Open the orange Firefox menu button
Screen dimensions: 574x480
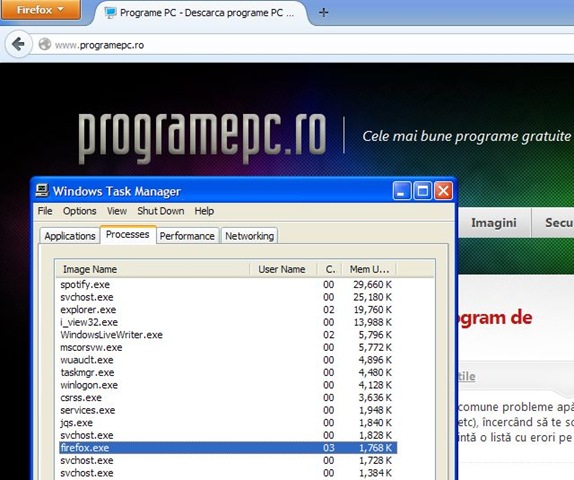point(40,10)
